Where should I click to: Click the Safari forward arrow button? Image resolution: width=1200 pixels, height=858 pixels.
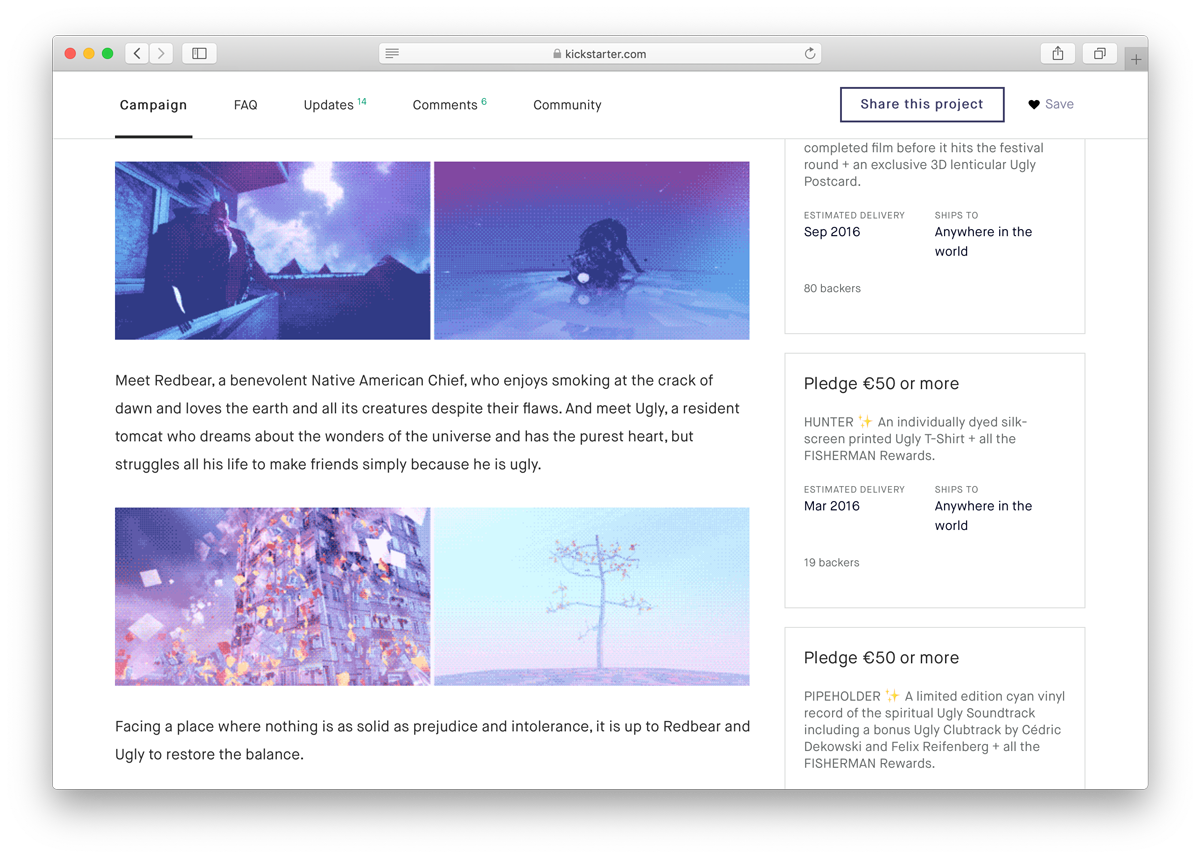tap(161, 54)
